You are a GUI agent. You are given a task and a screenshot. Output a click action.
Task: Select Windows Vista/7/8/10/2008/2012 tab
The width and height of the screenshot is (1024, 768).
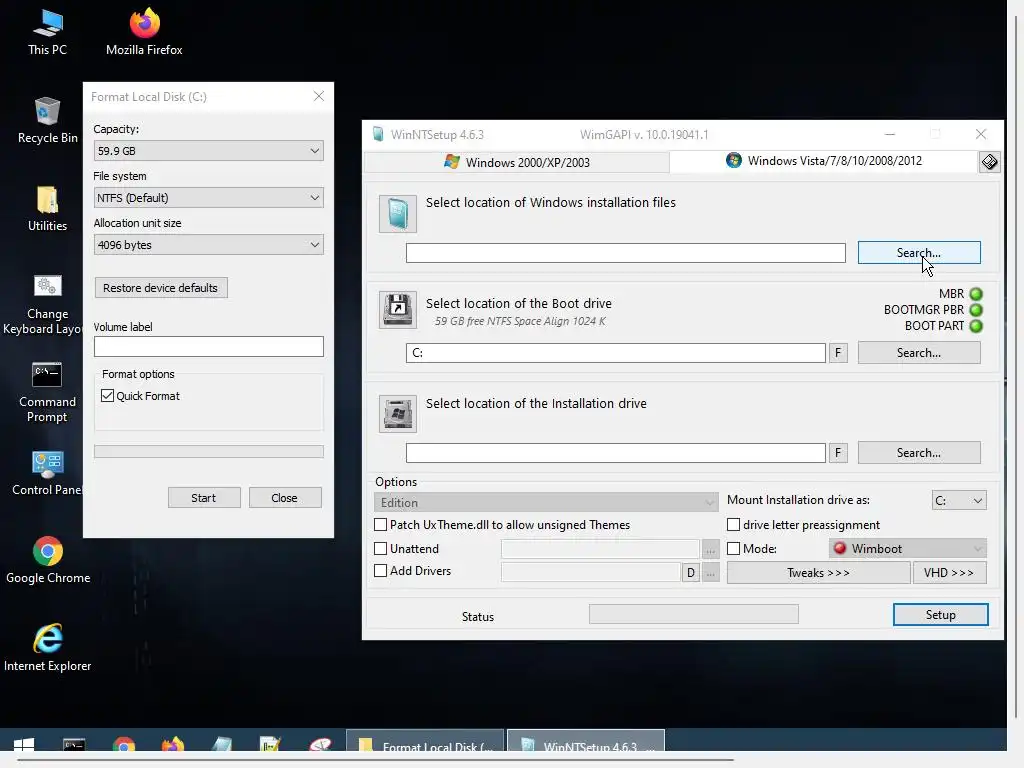pyautogui.click(x=824, y=161)
